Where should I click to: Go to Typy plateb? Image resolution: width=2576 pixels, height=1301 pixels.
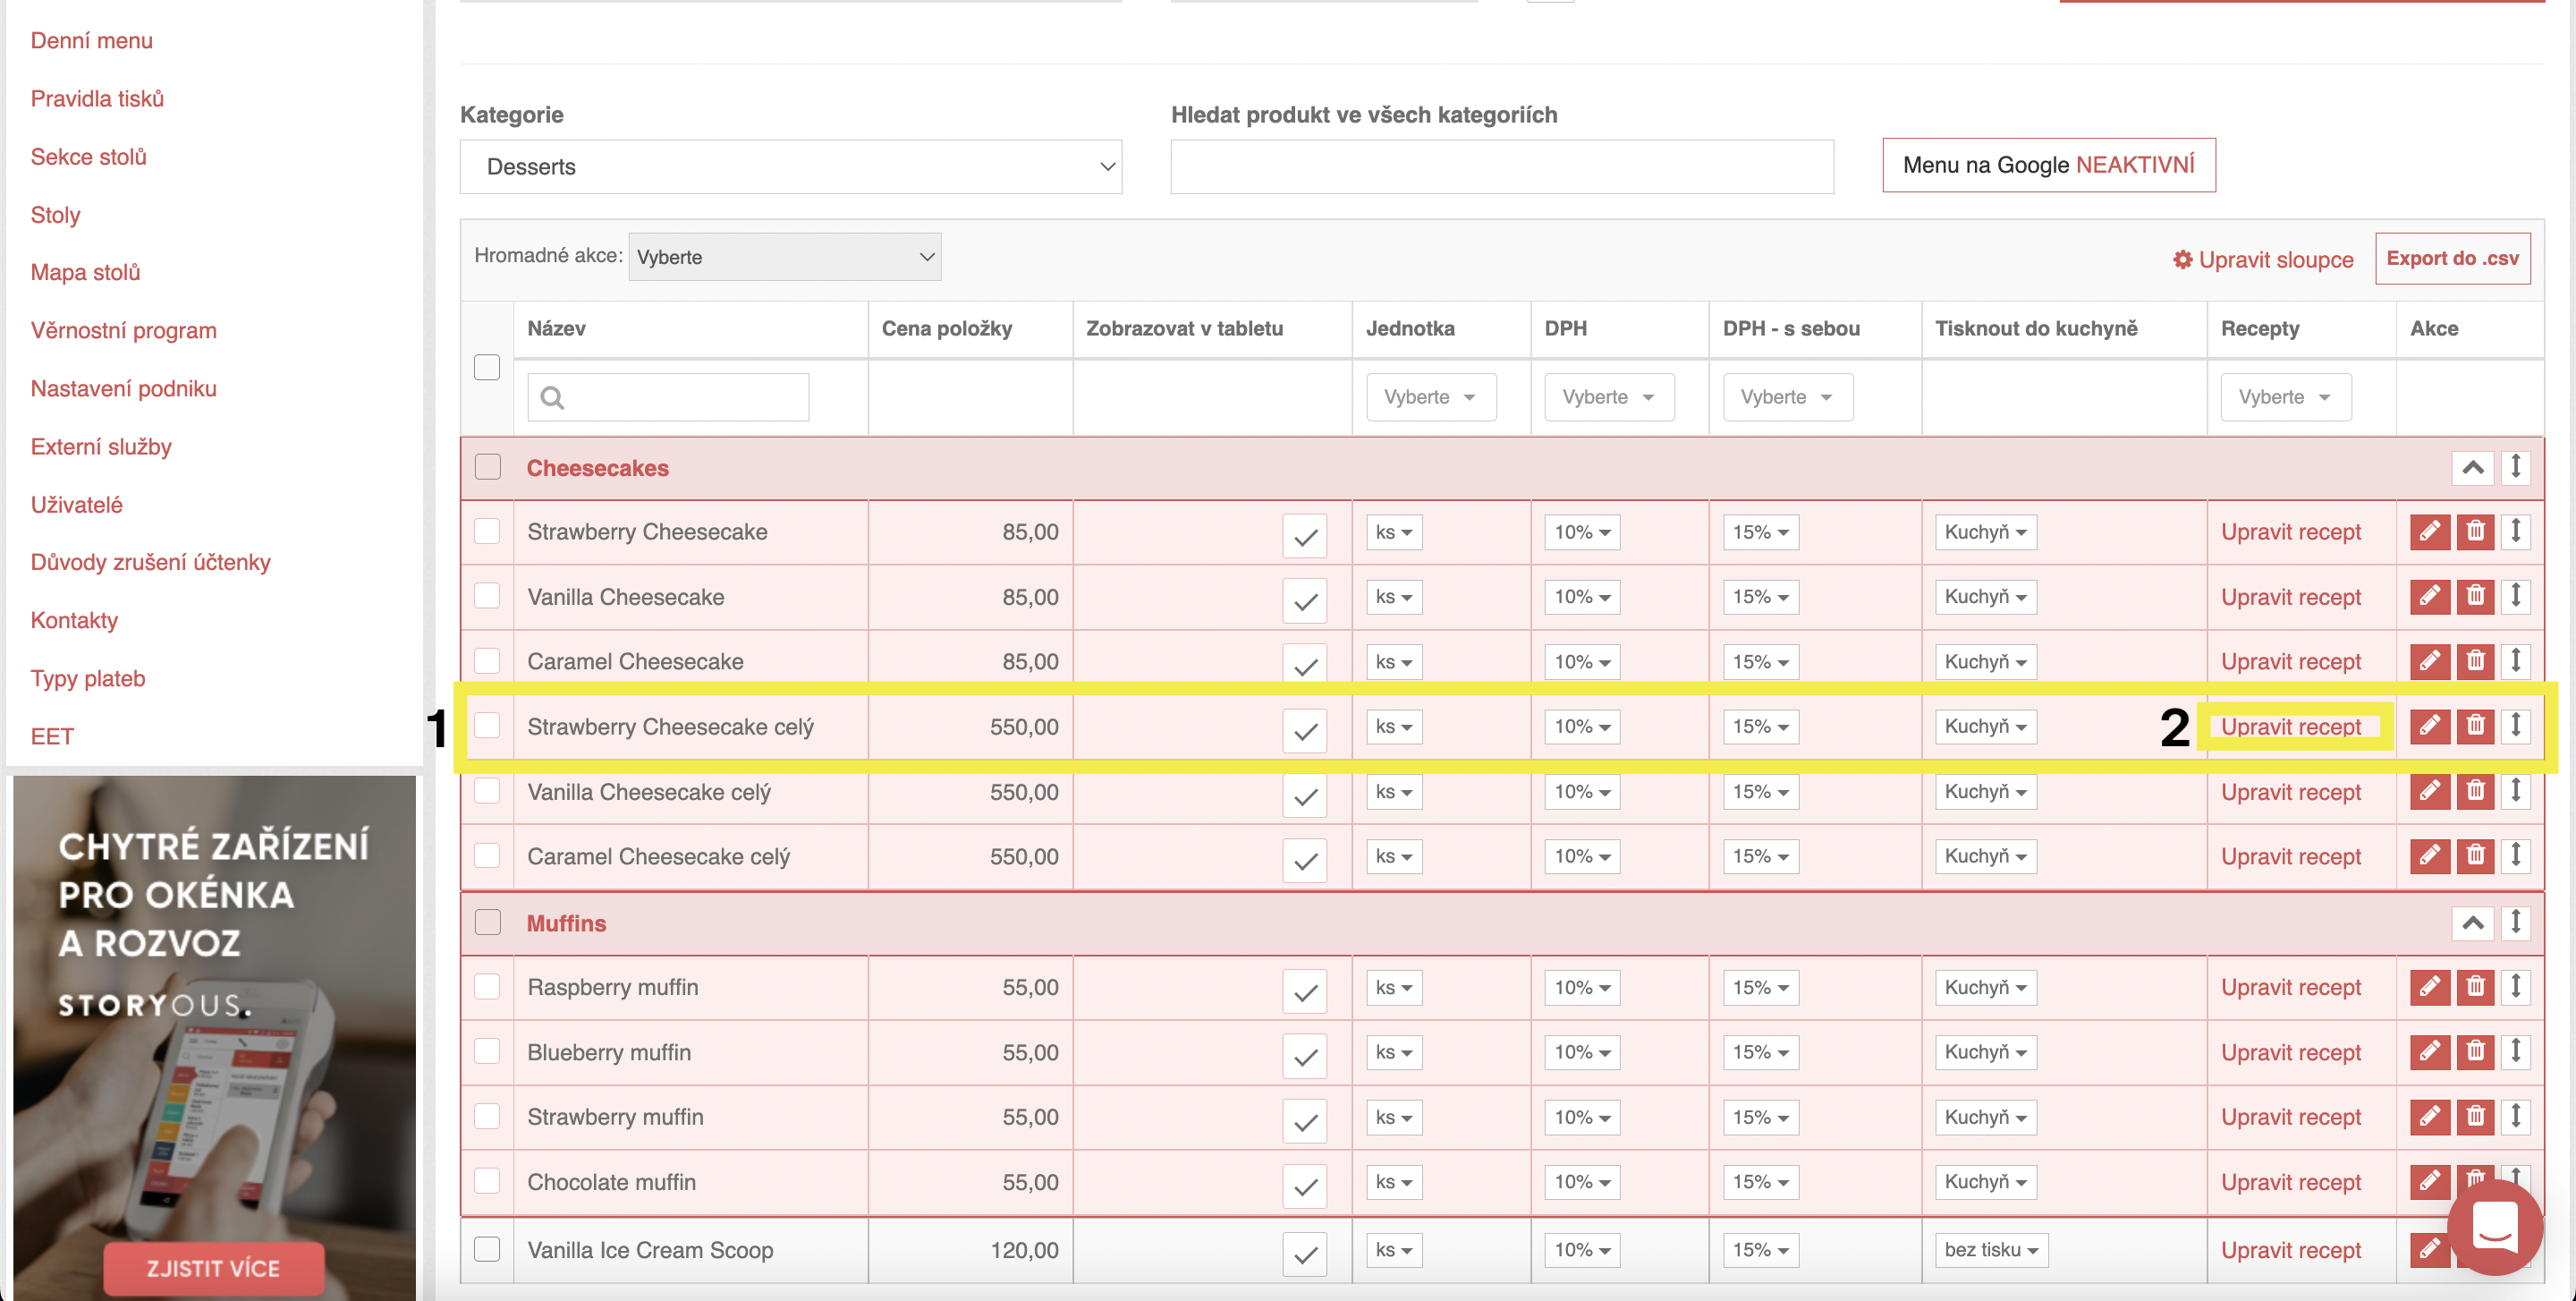pyautogui.click(x=88, y=678)
